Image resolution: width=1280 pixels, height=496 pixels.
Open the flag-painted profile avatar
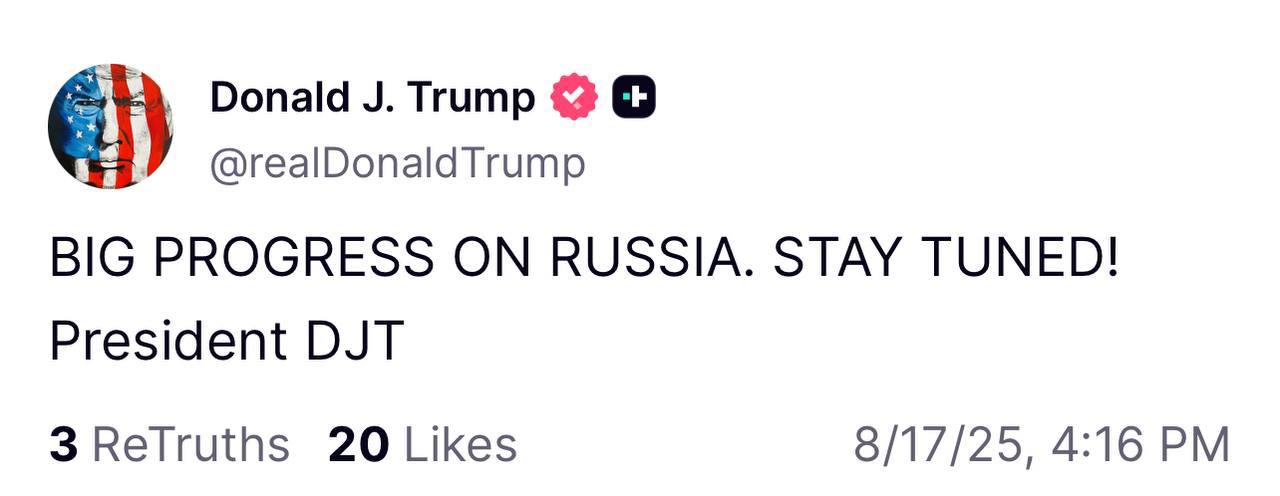point(110,126)
